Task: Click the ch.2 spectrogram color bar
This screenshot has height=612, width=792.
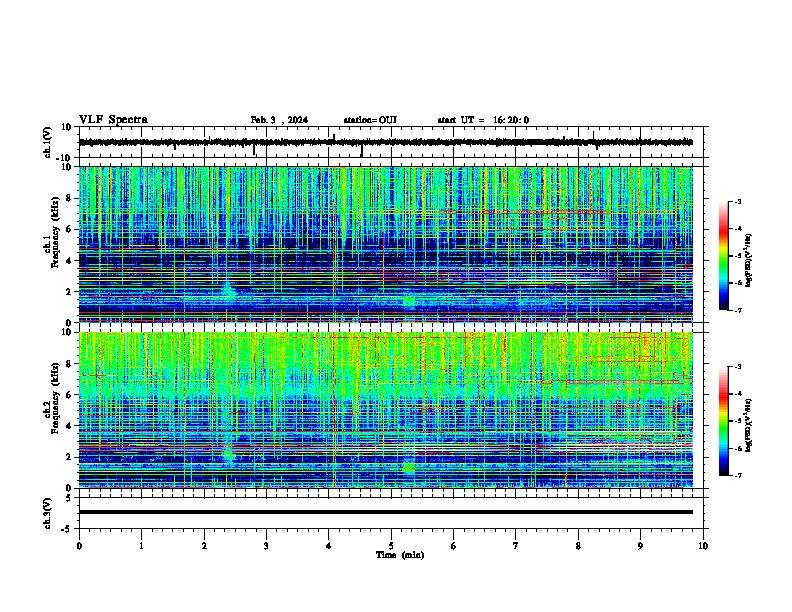Action: point(724,421)
